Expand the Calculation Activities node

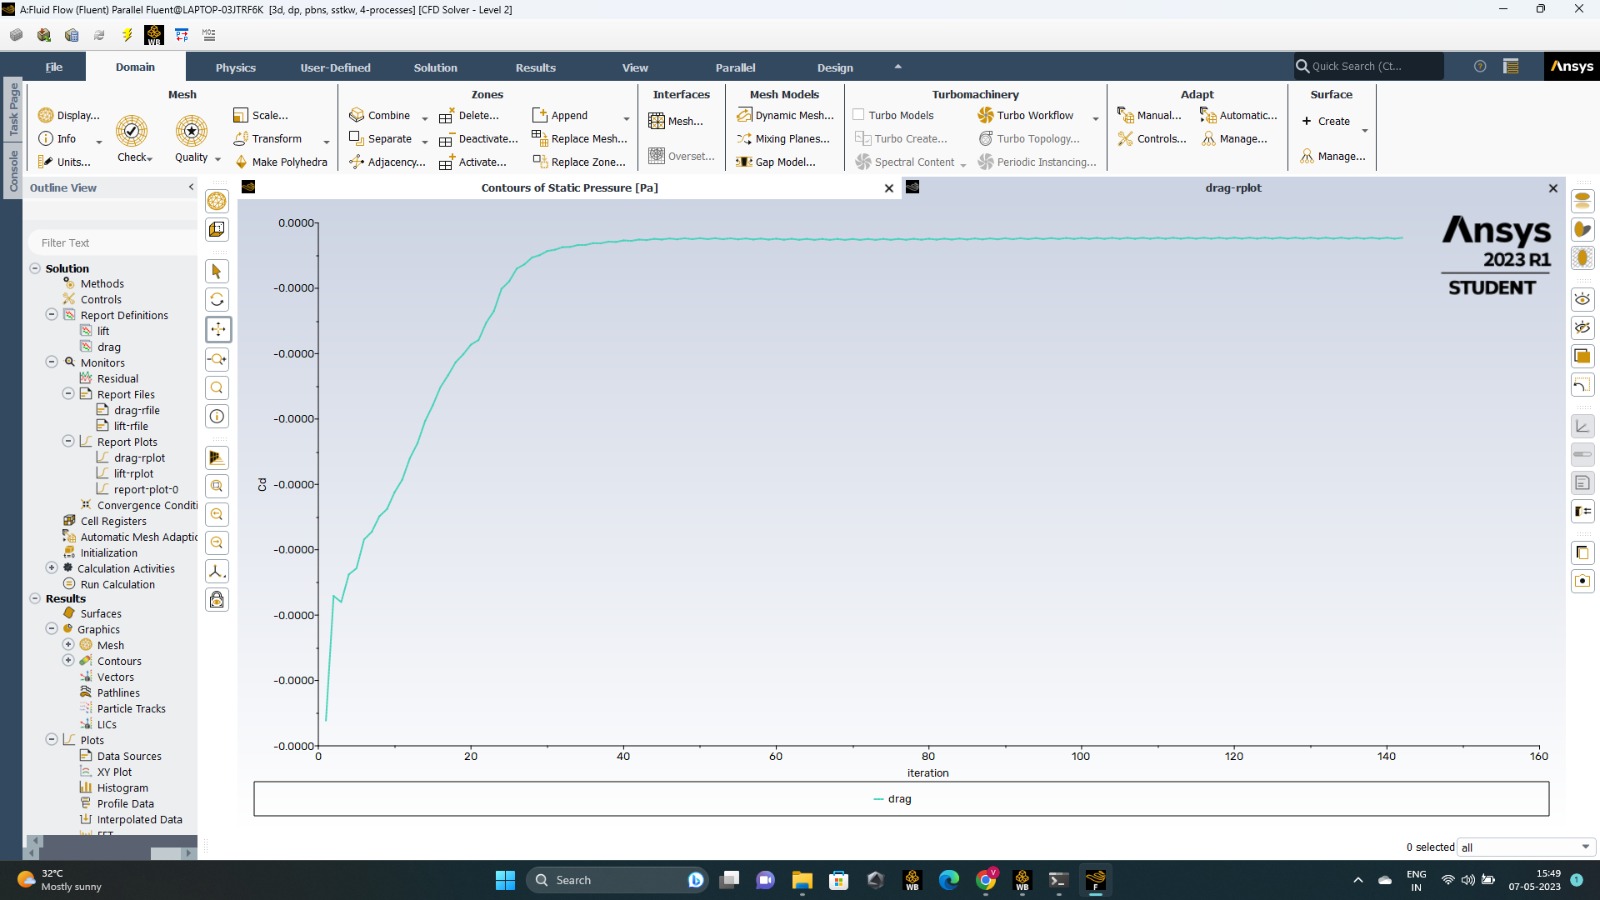51,568
